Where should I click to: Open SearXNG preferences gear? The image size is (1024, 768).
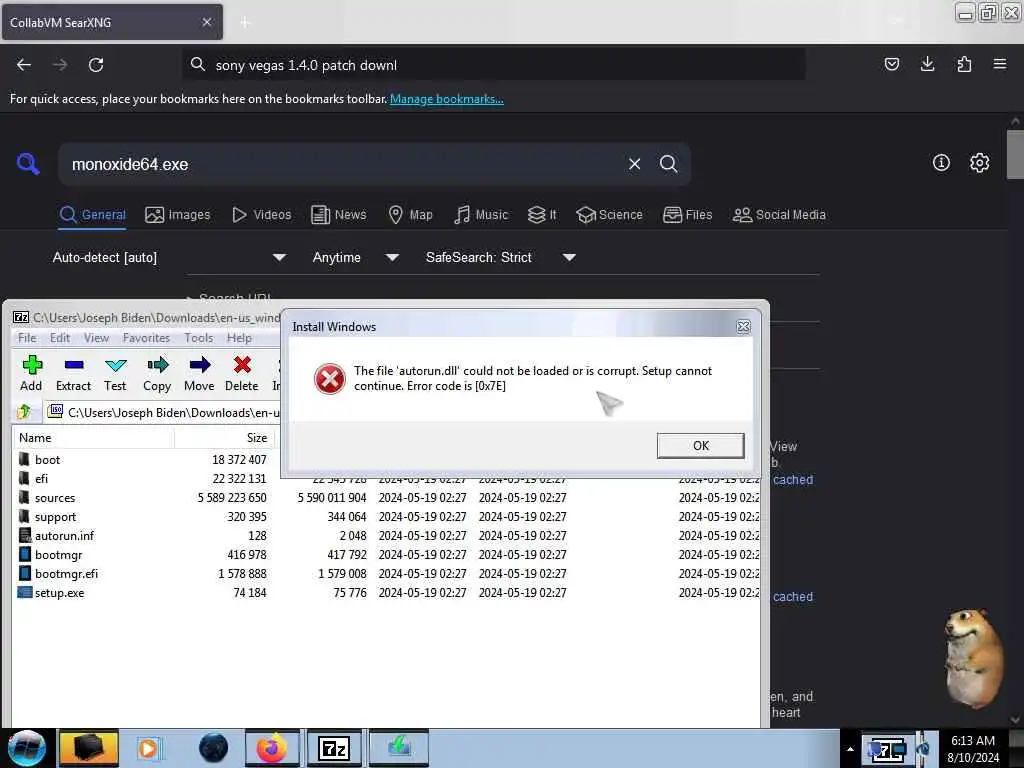pos(979,163)
